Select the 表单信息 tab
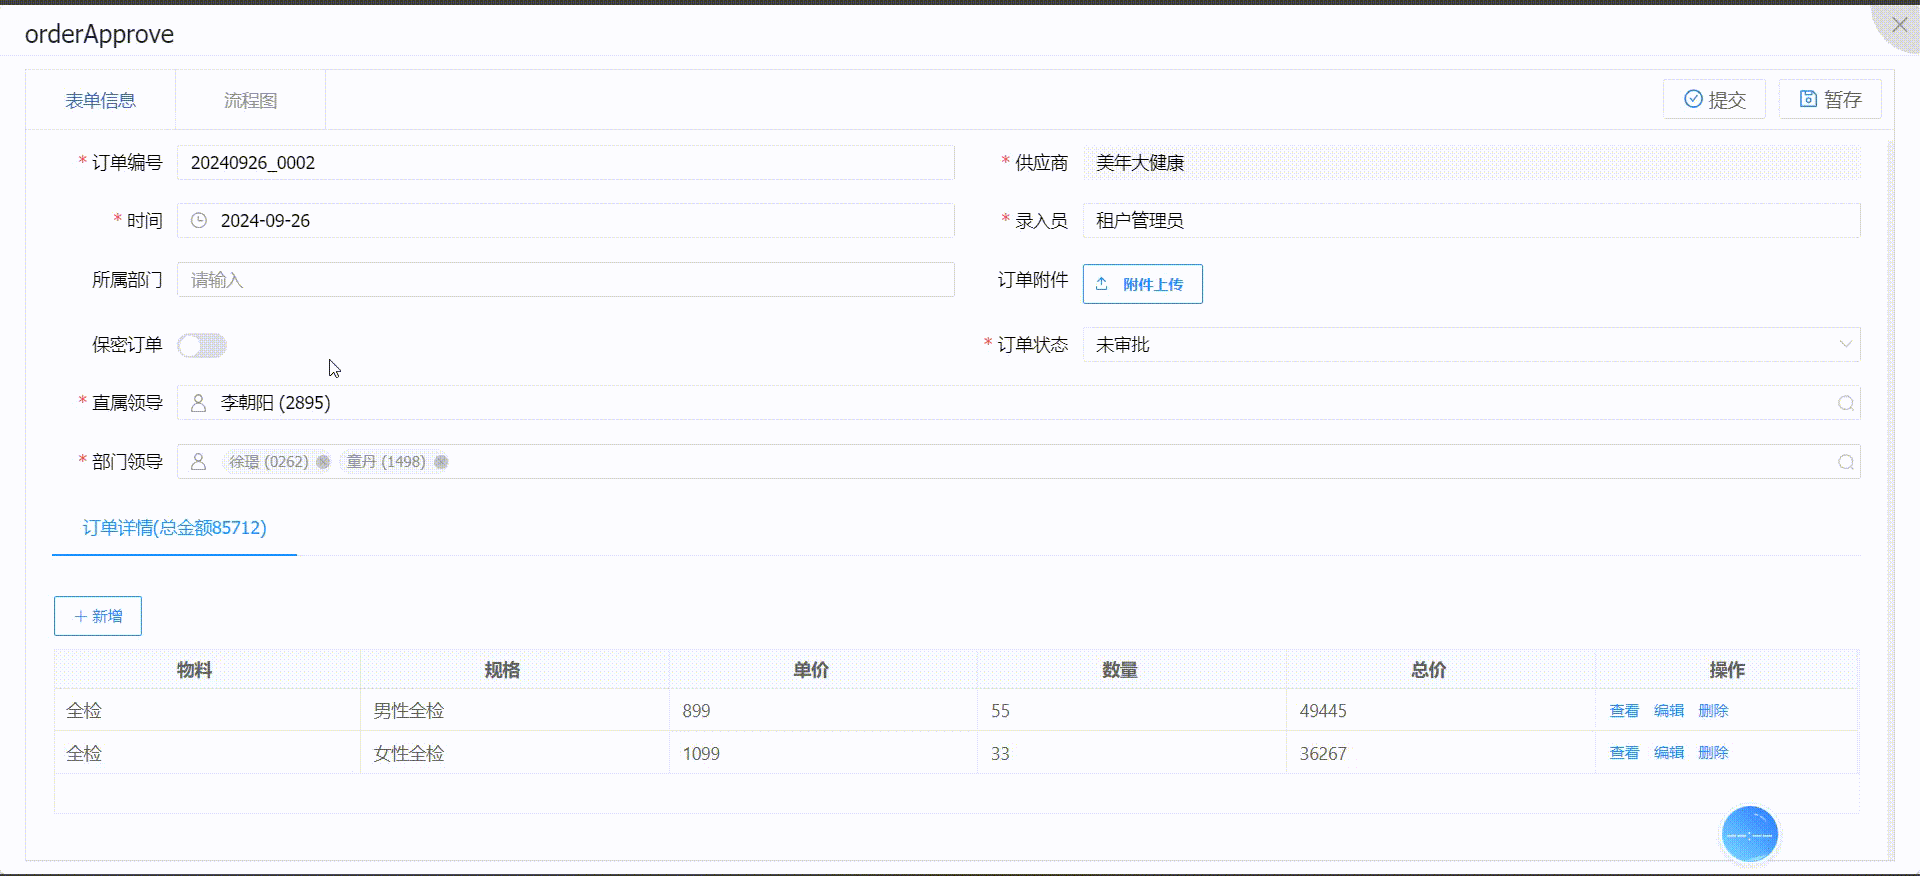The image size is (1920, 876). [100, 100]
